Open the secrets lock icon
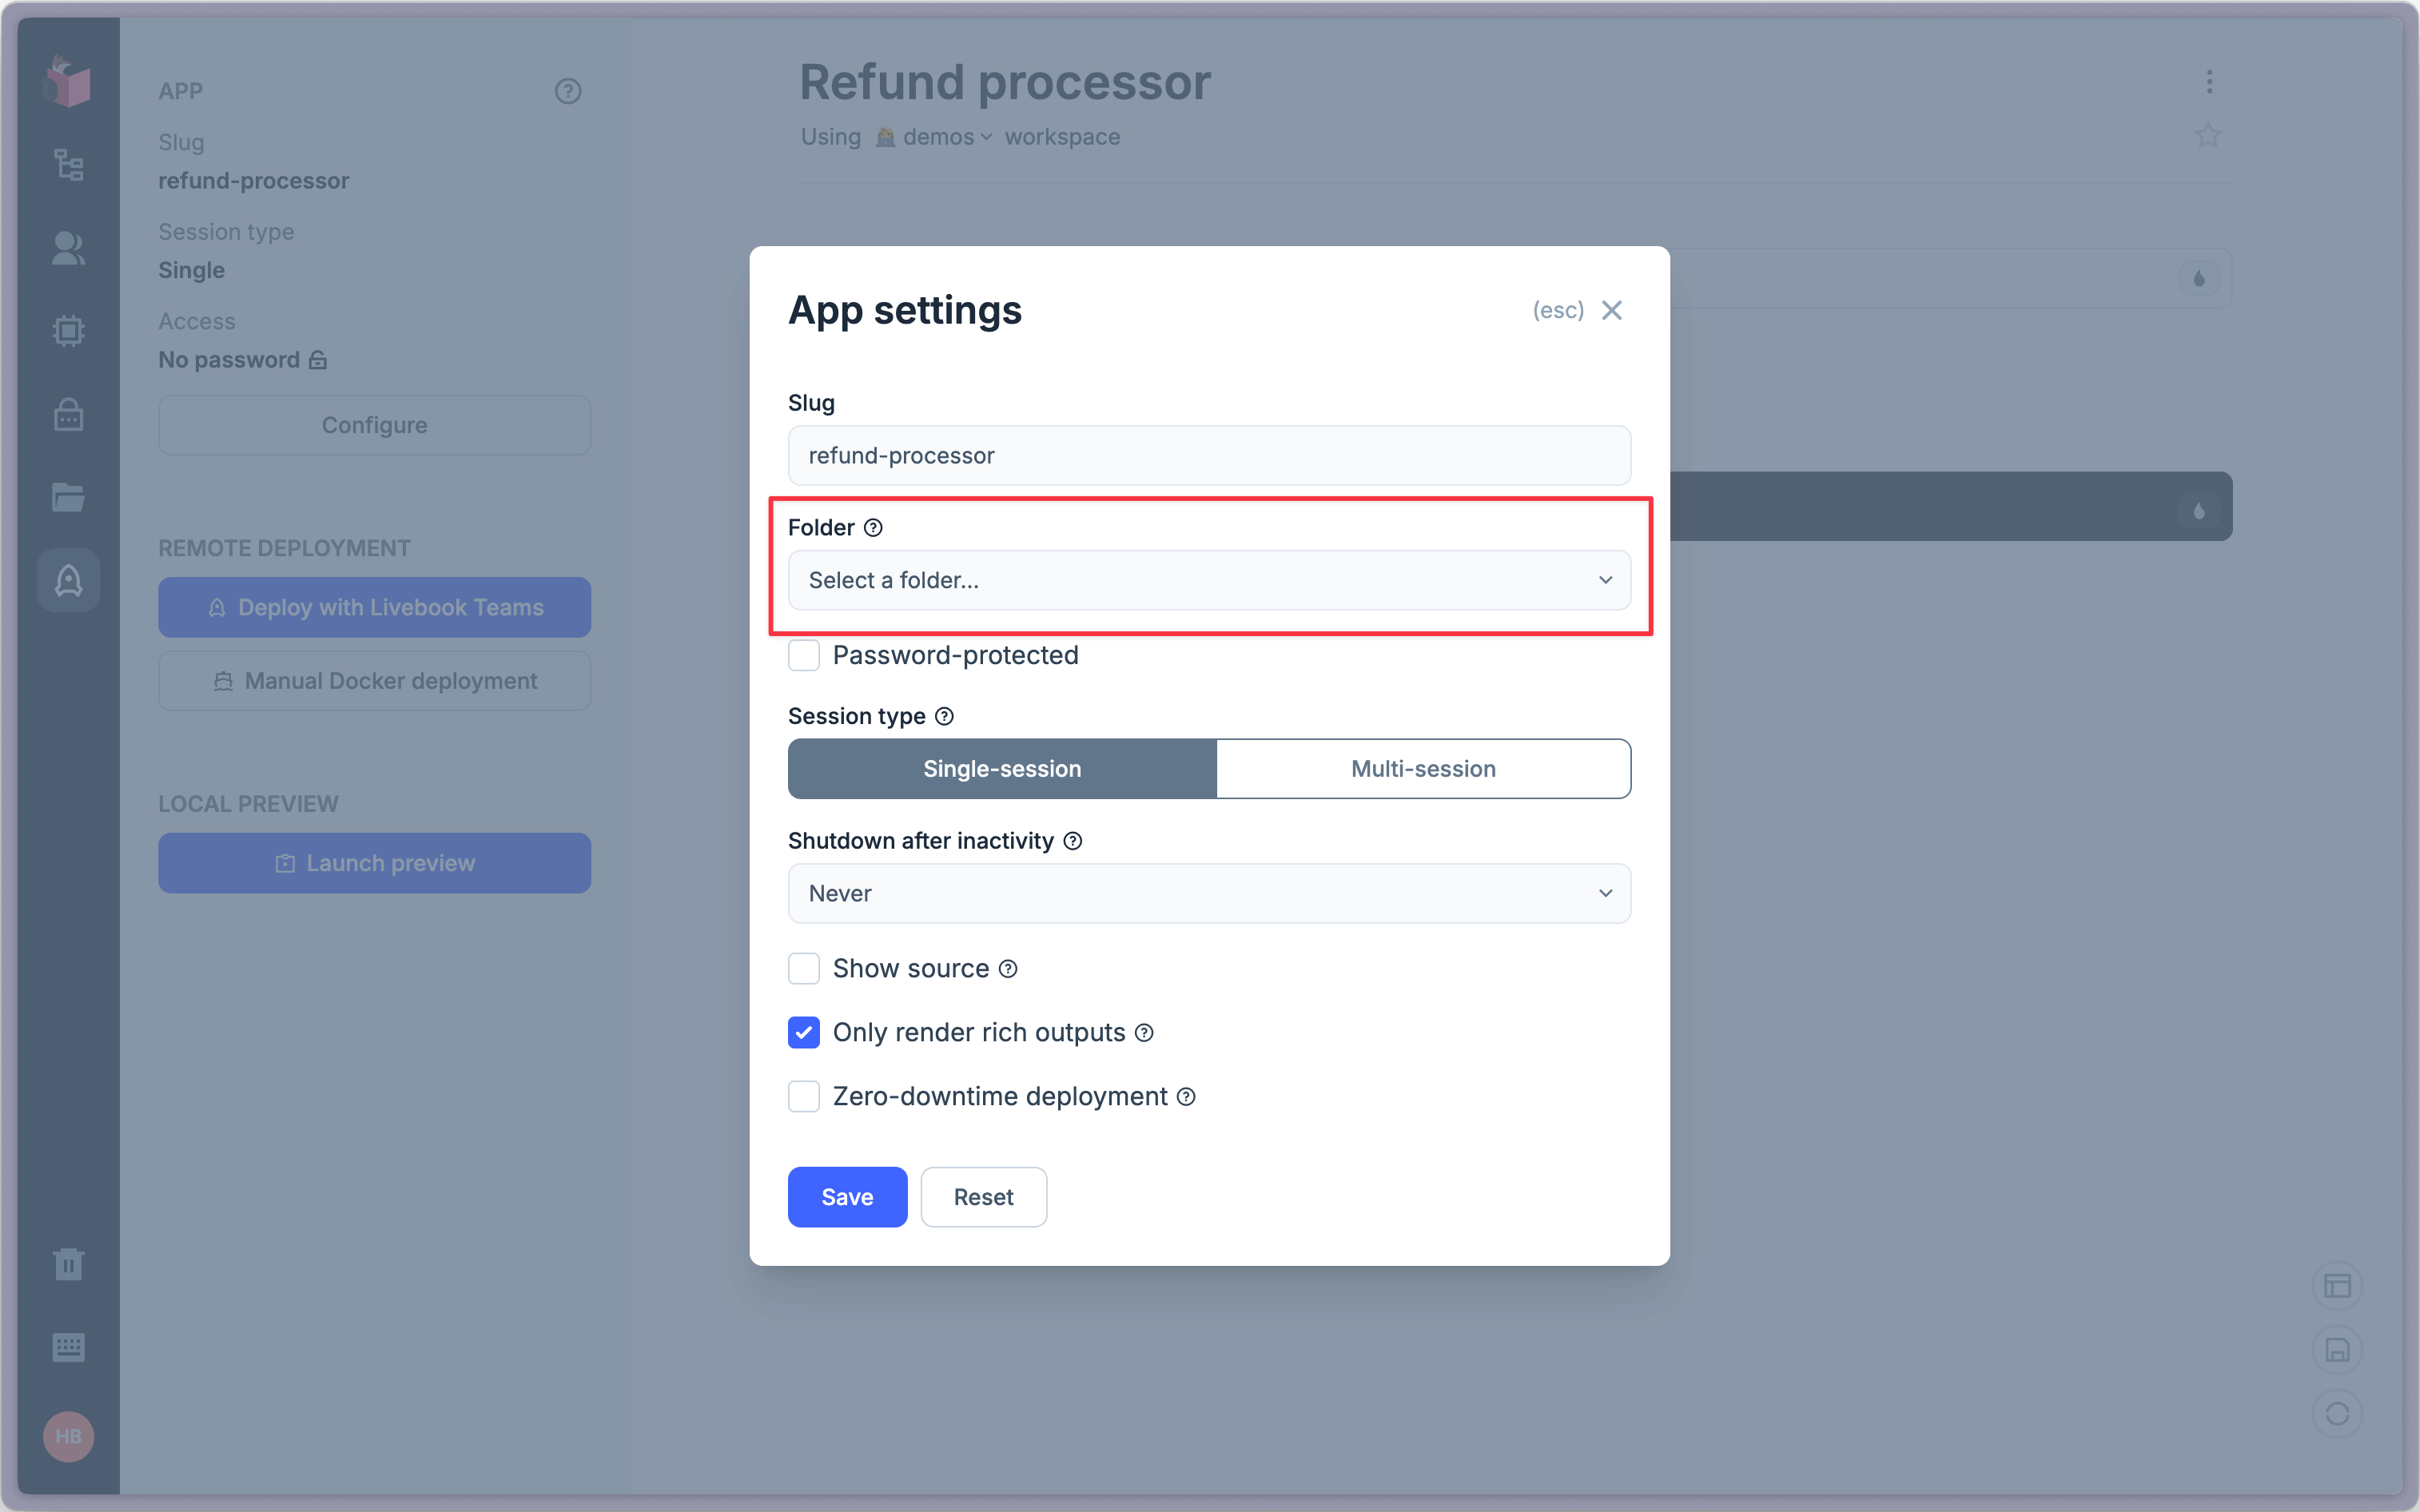Screen dimensions: 2420x1512 pyautogui.click(x=68, y=414)
